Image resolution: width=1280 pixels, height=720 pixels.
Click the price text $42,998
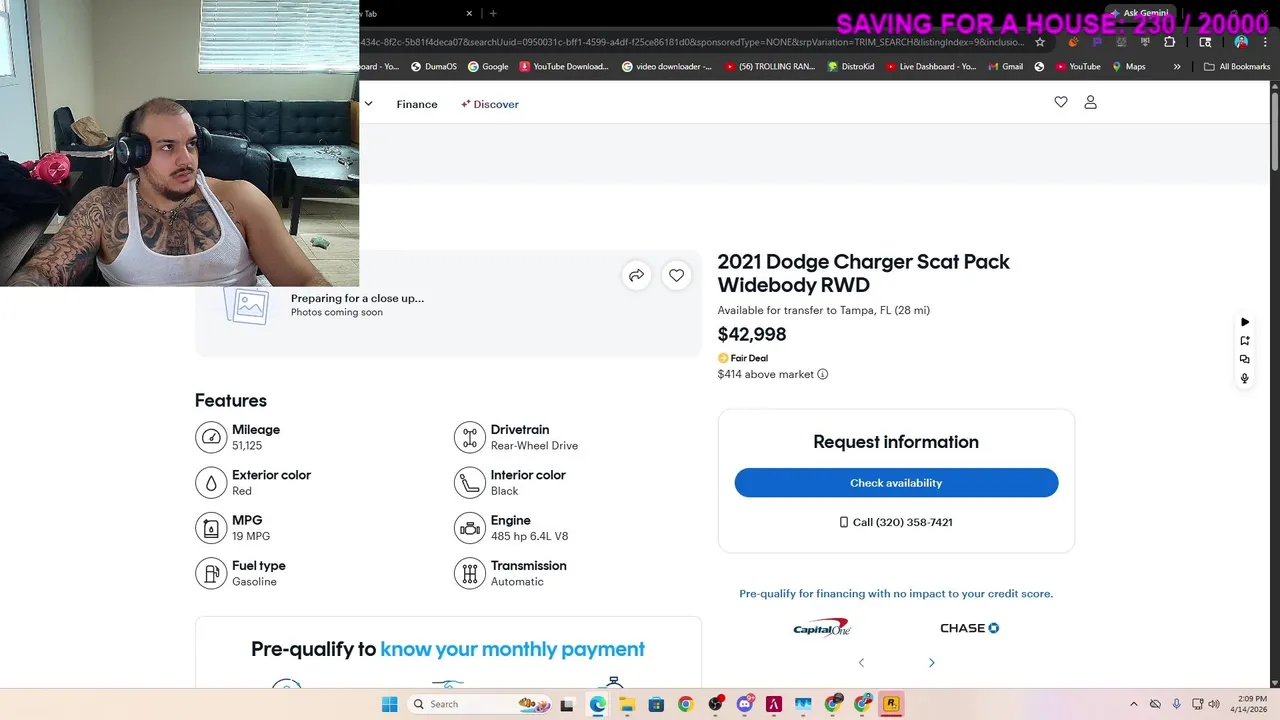point(752,334)
